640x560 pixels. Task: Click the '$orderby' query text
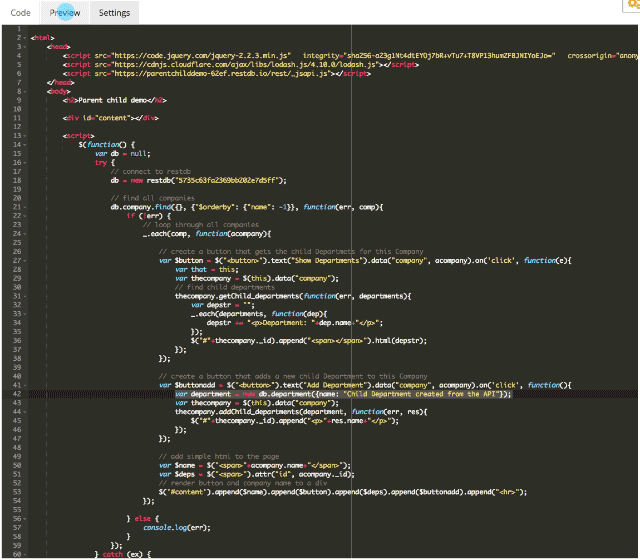coord(213,207)
